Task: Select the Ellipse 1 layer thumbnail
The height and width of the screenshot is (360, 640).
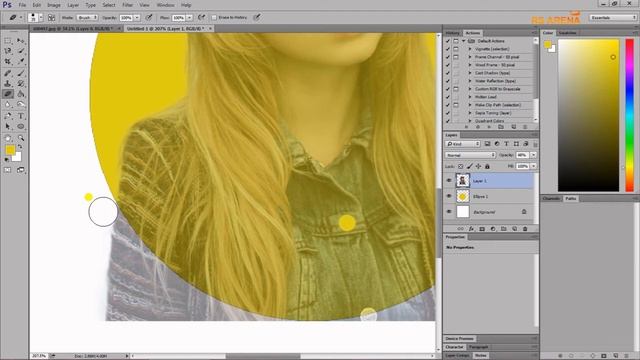Action: click(x=462, y=196)
